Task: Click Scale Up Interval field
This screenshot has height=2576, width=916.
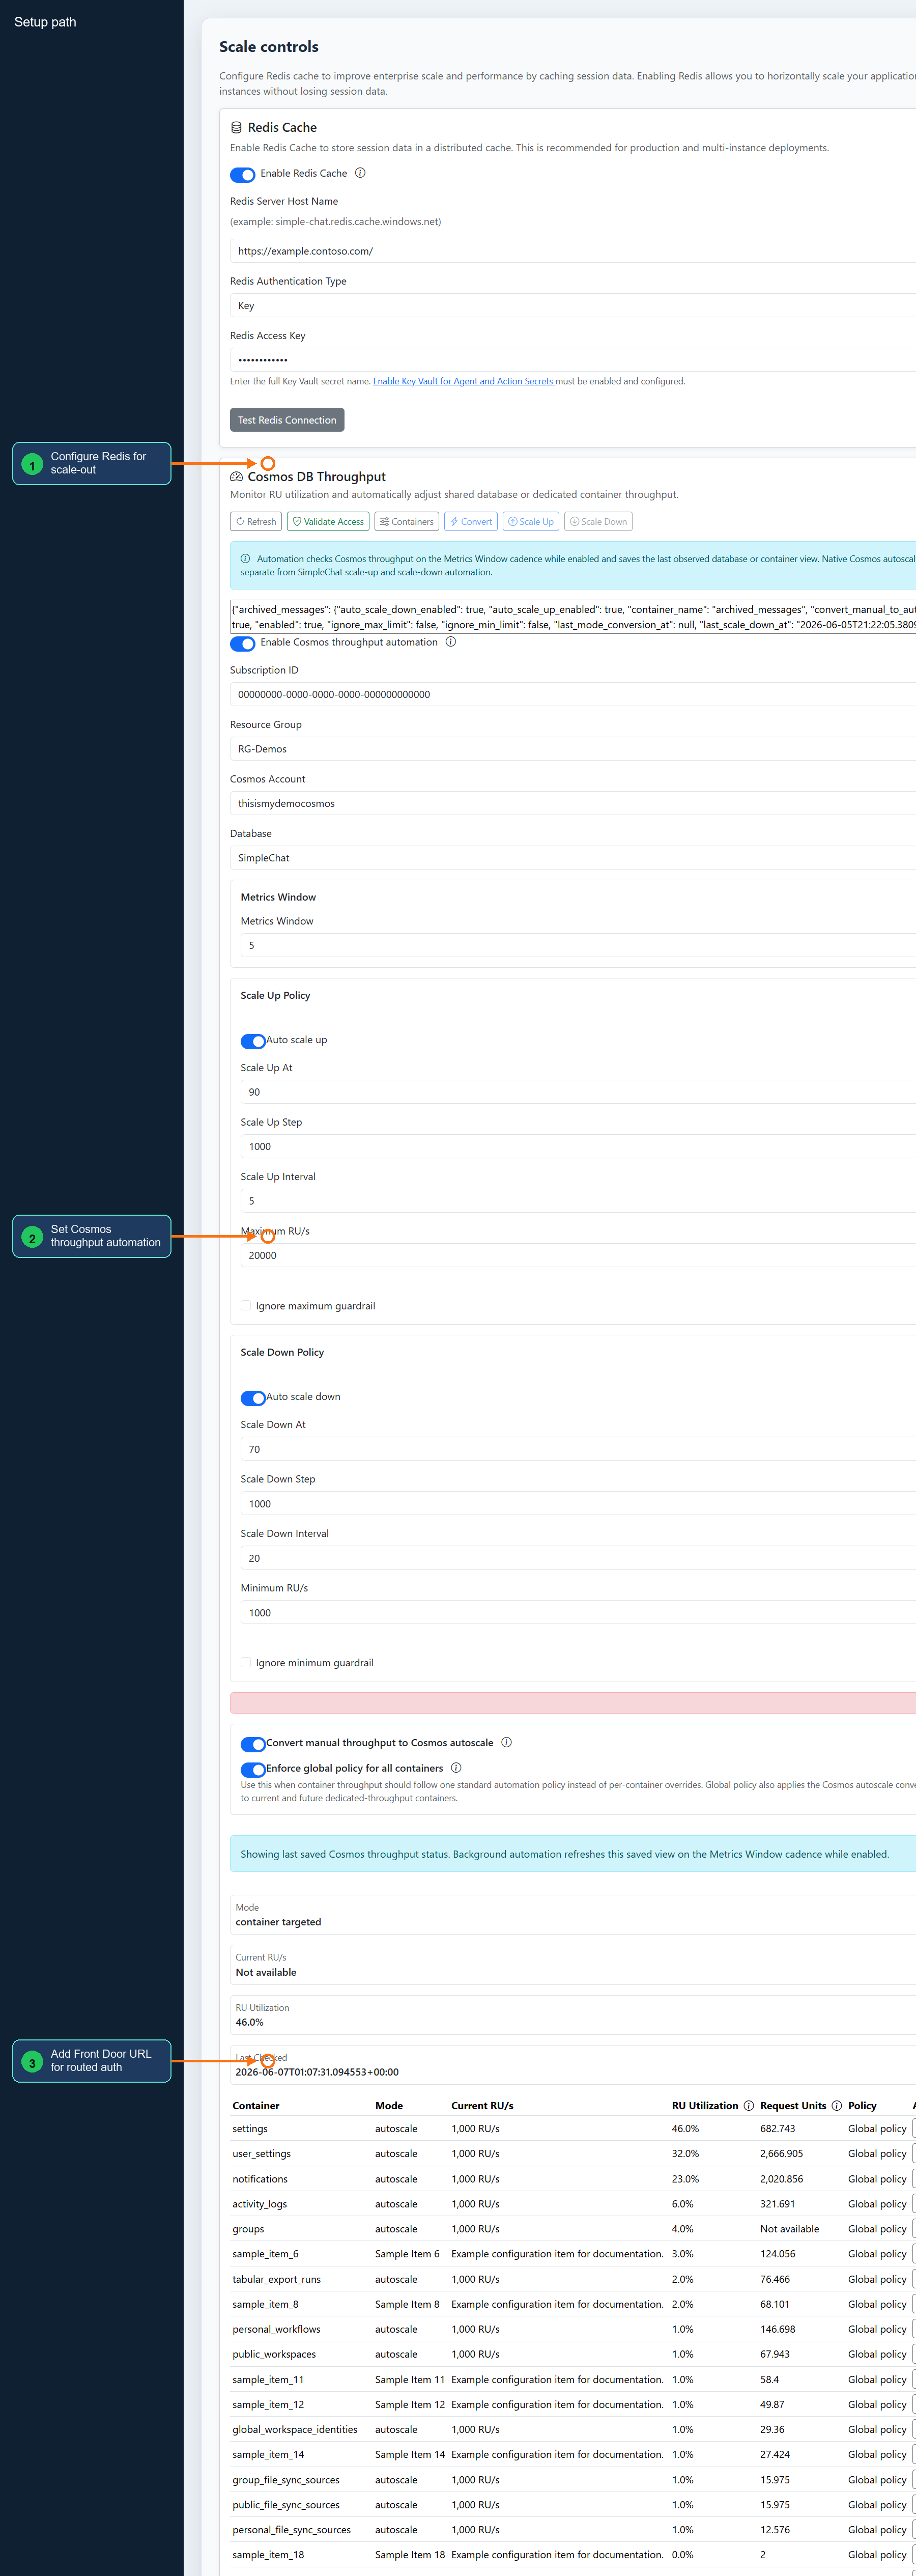Action: click(x=578, y=1201)
